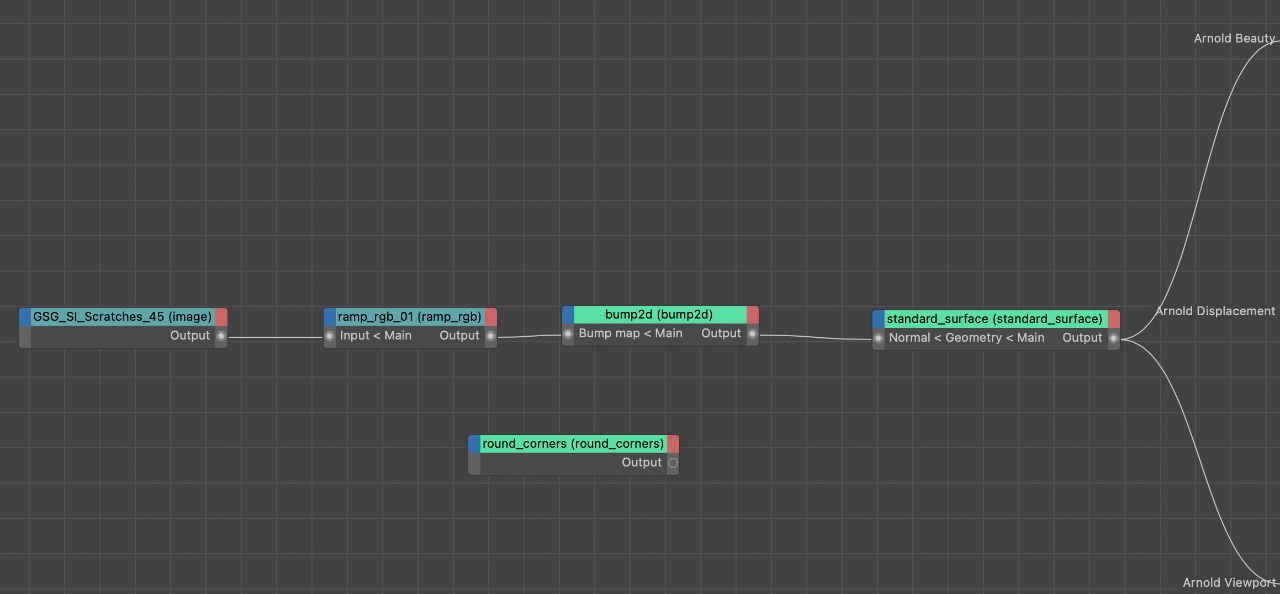Click the Output port of round_corners node
The height and width of the screenshot is (594, 1280).
point(671,462)
